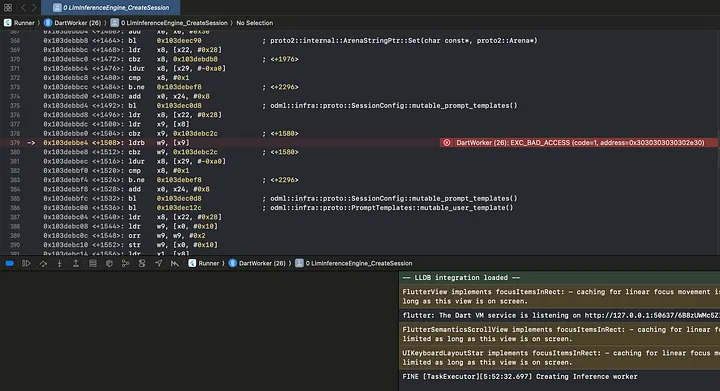The image size is (720, 391).
Task: Click the ArenaStringPtr::Set comment text
Action: tap(404, 40)
